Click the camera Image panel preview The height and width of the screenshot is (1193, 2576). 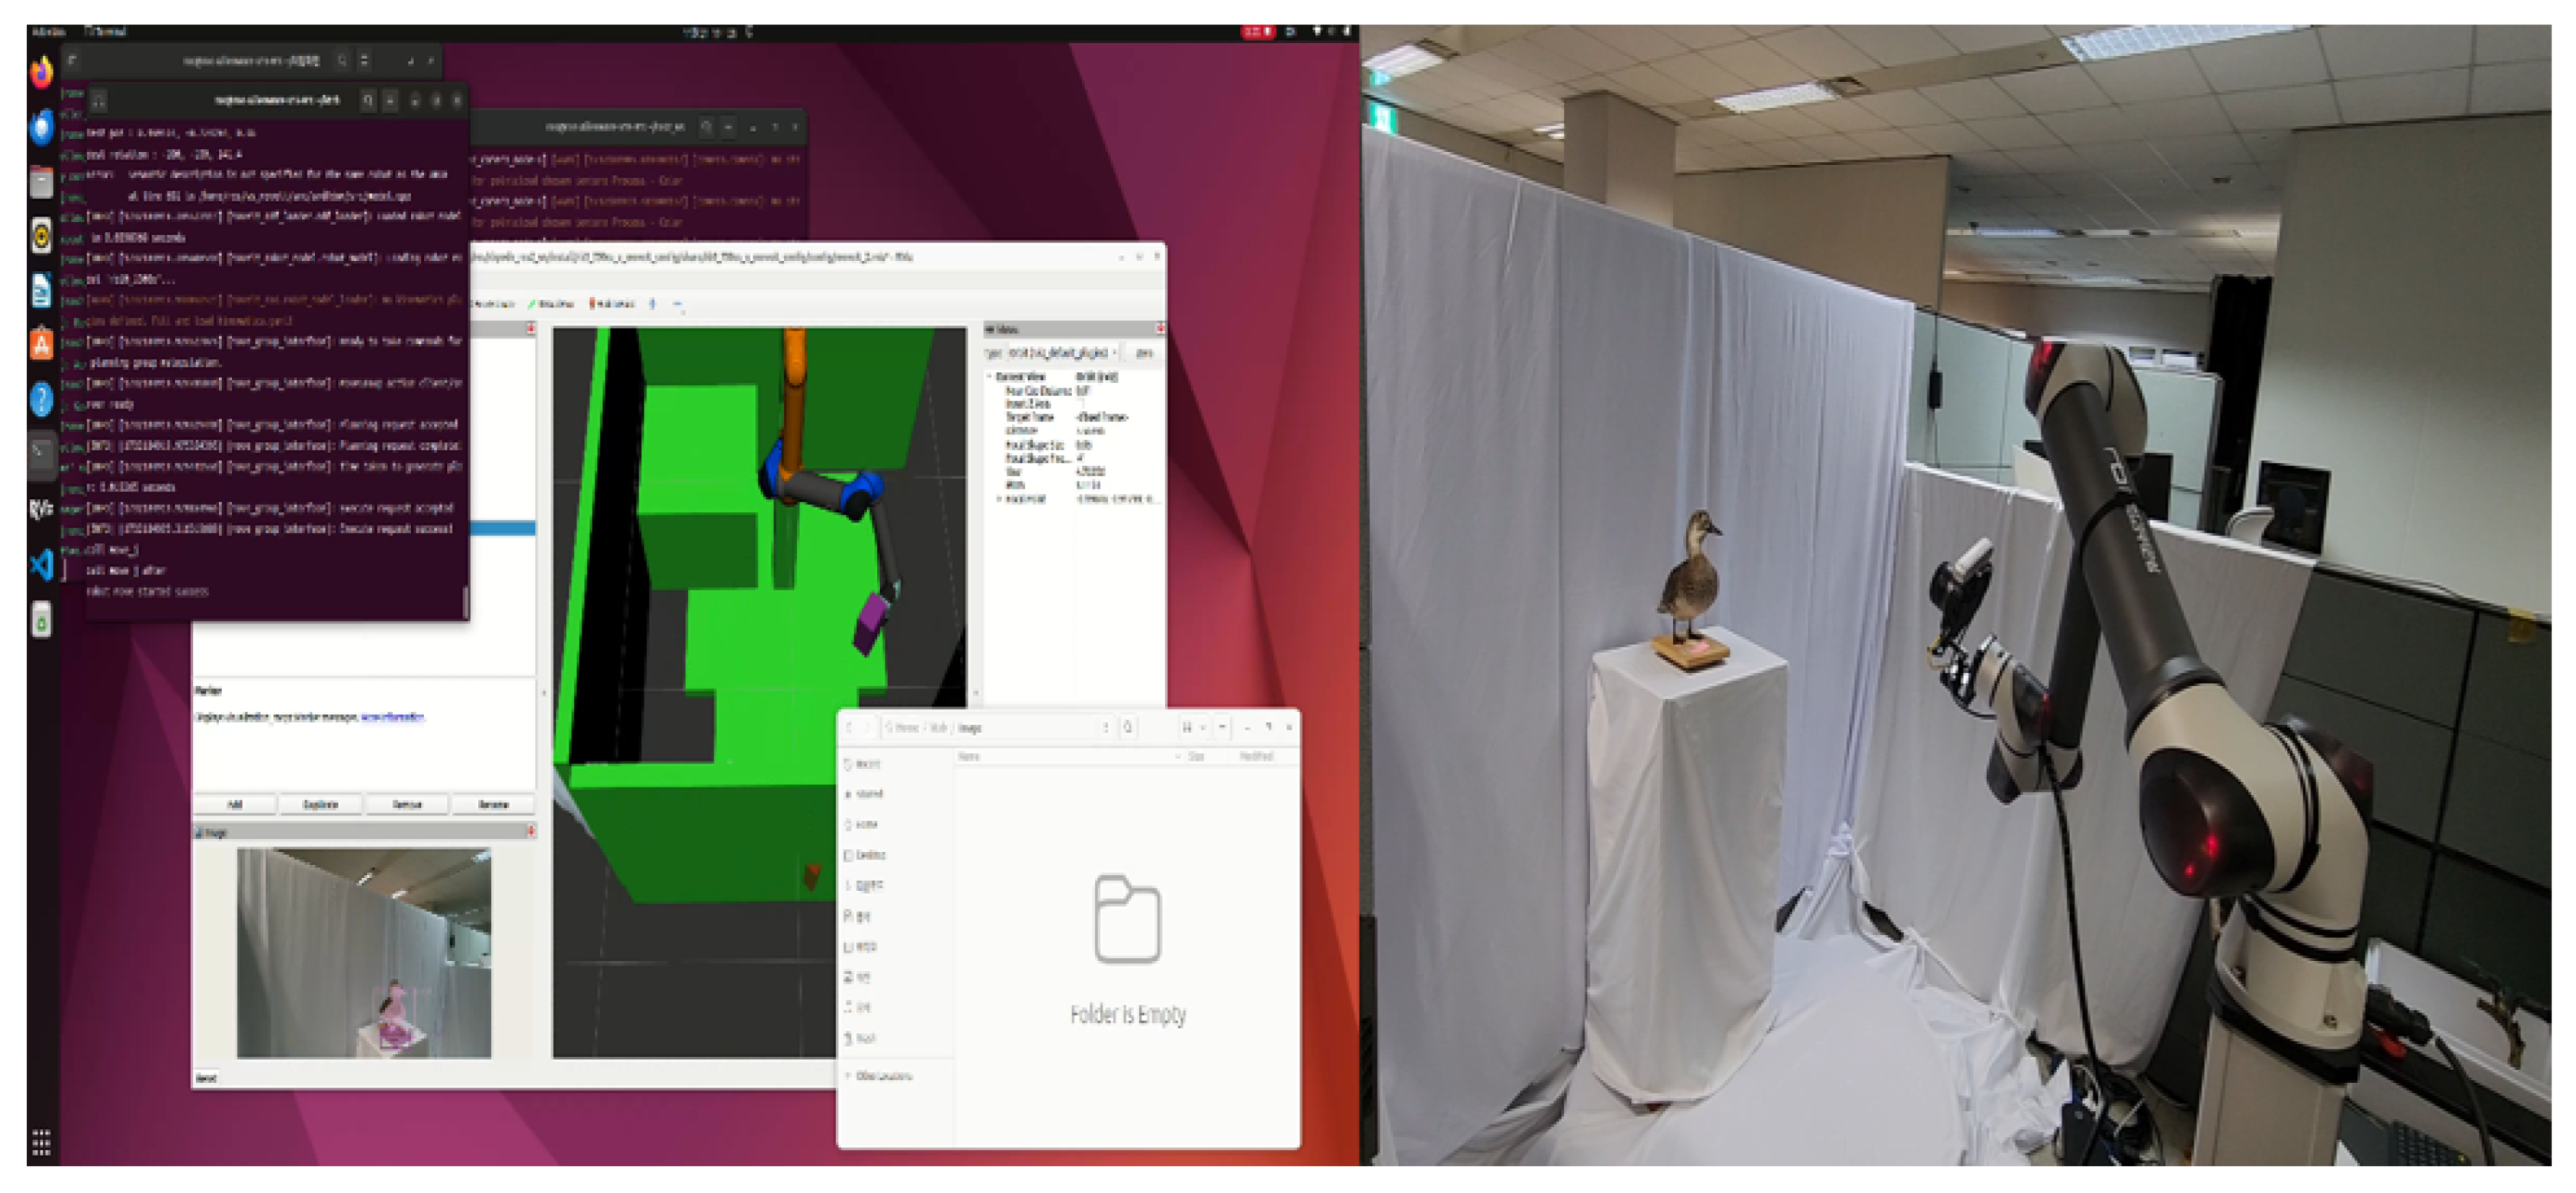click(x=364, y=952)
